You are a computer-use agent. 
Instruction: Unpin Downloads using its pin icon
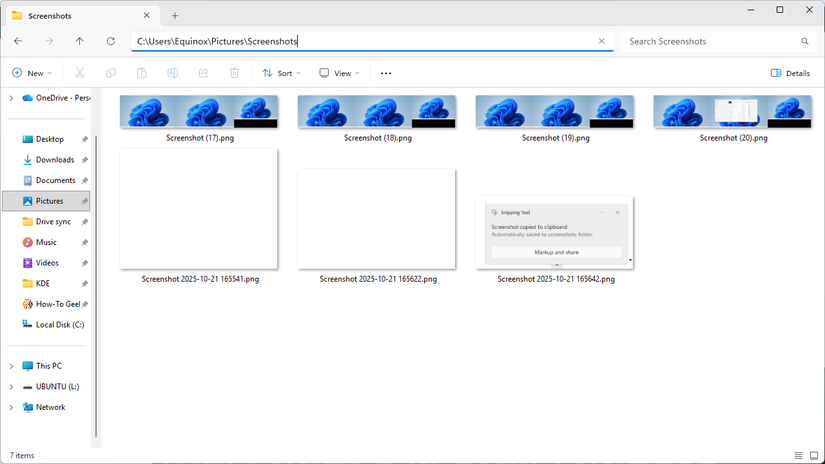[84, 160]
